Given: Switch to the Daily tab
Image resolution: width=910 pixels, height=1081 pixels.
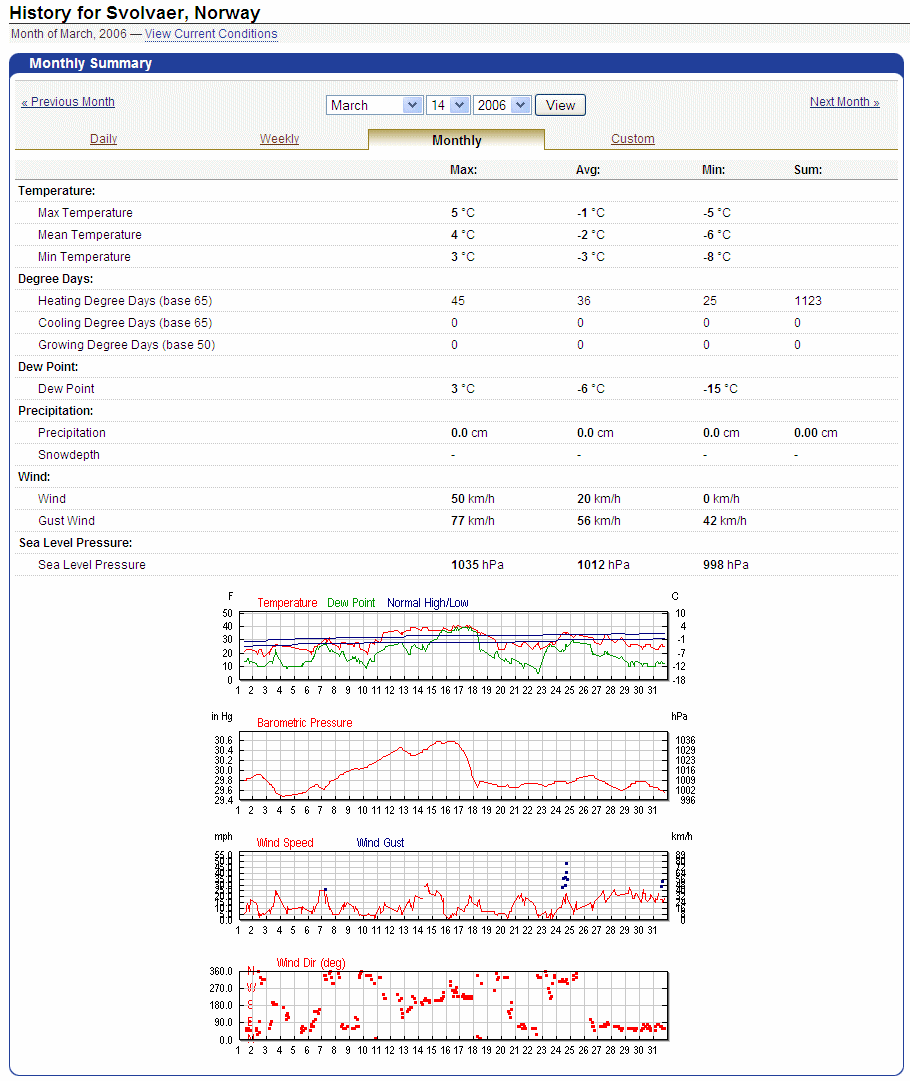Looking at the screenshot, I should click(103, 139).
